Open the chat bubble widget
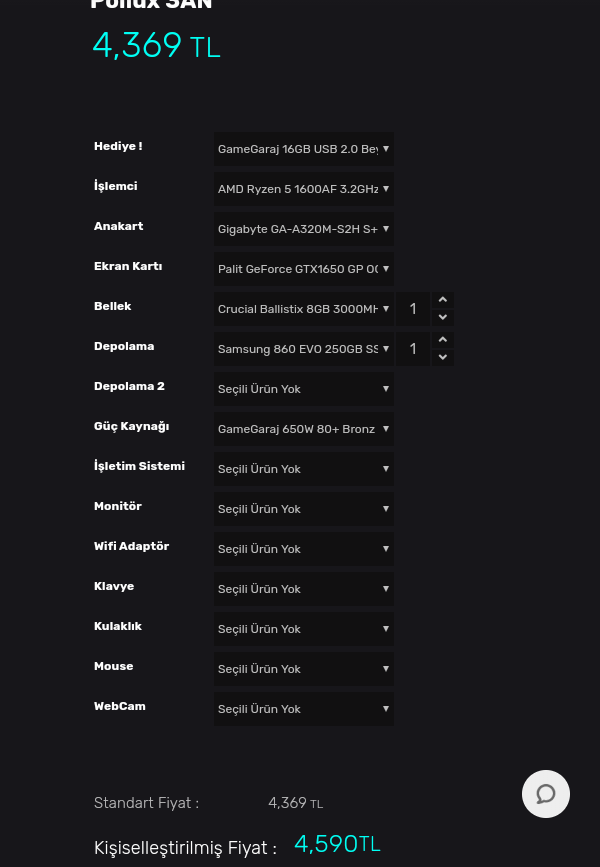This screenshot has height=867, width=600. point(546,794)
